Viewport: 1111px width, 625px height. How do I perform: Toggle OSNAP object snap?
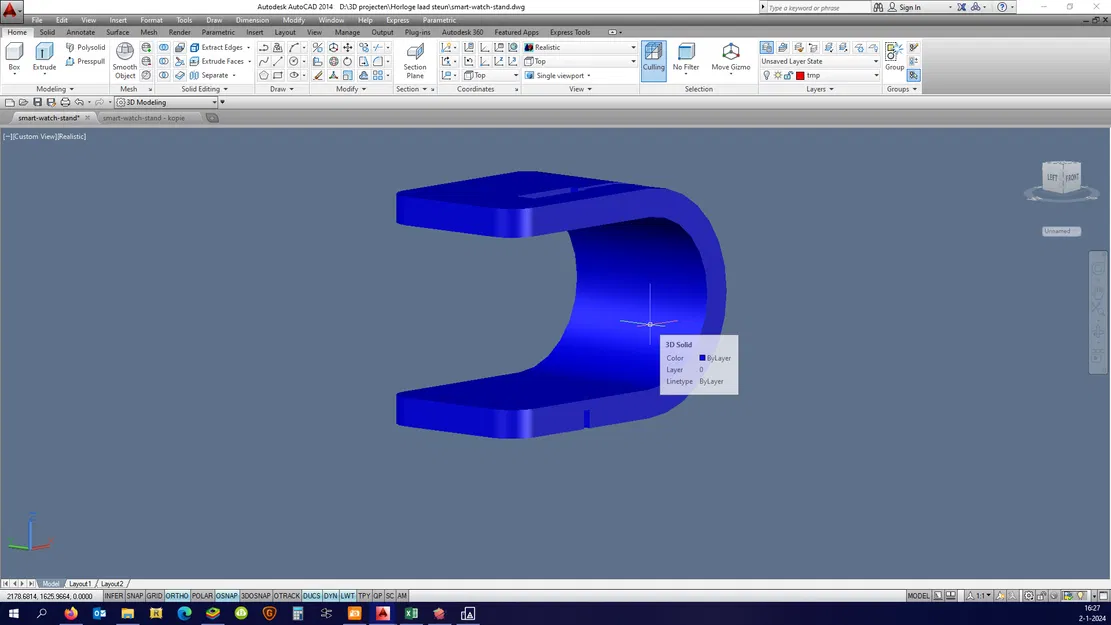tap(227, 596)
